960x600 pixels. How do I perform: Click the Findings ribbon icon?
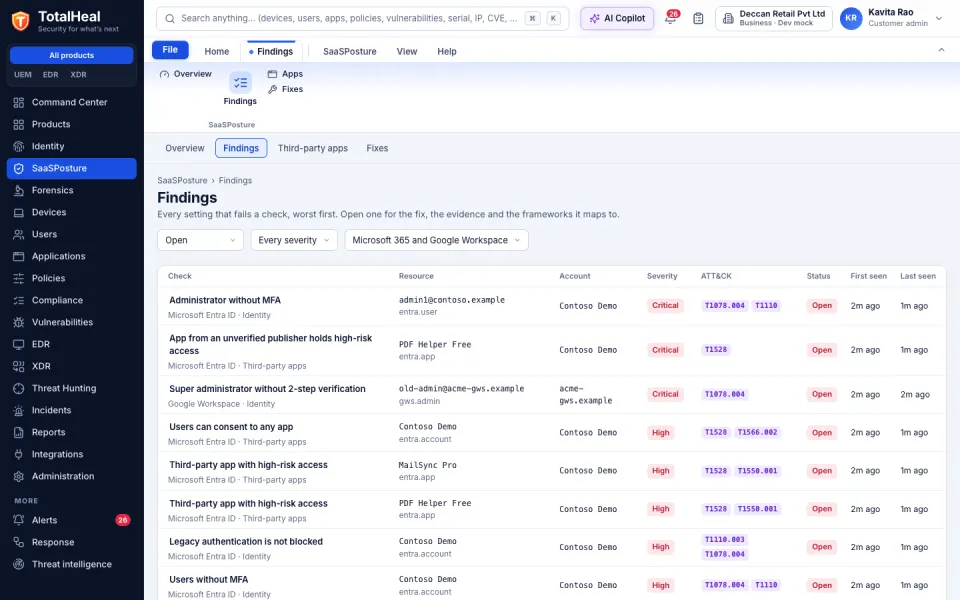240,89
